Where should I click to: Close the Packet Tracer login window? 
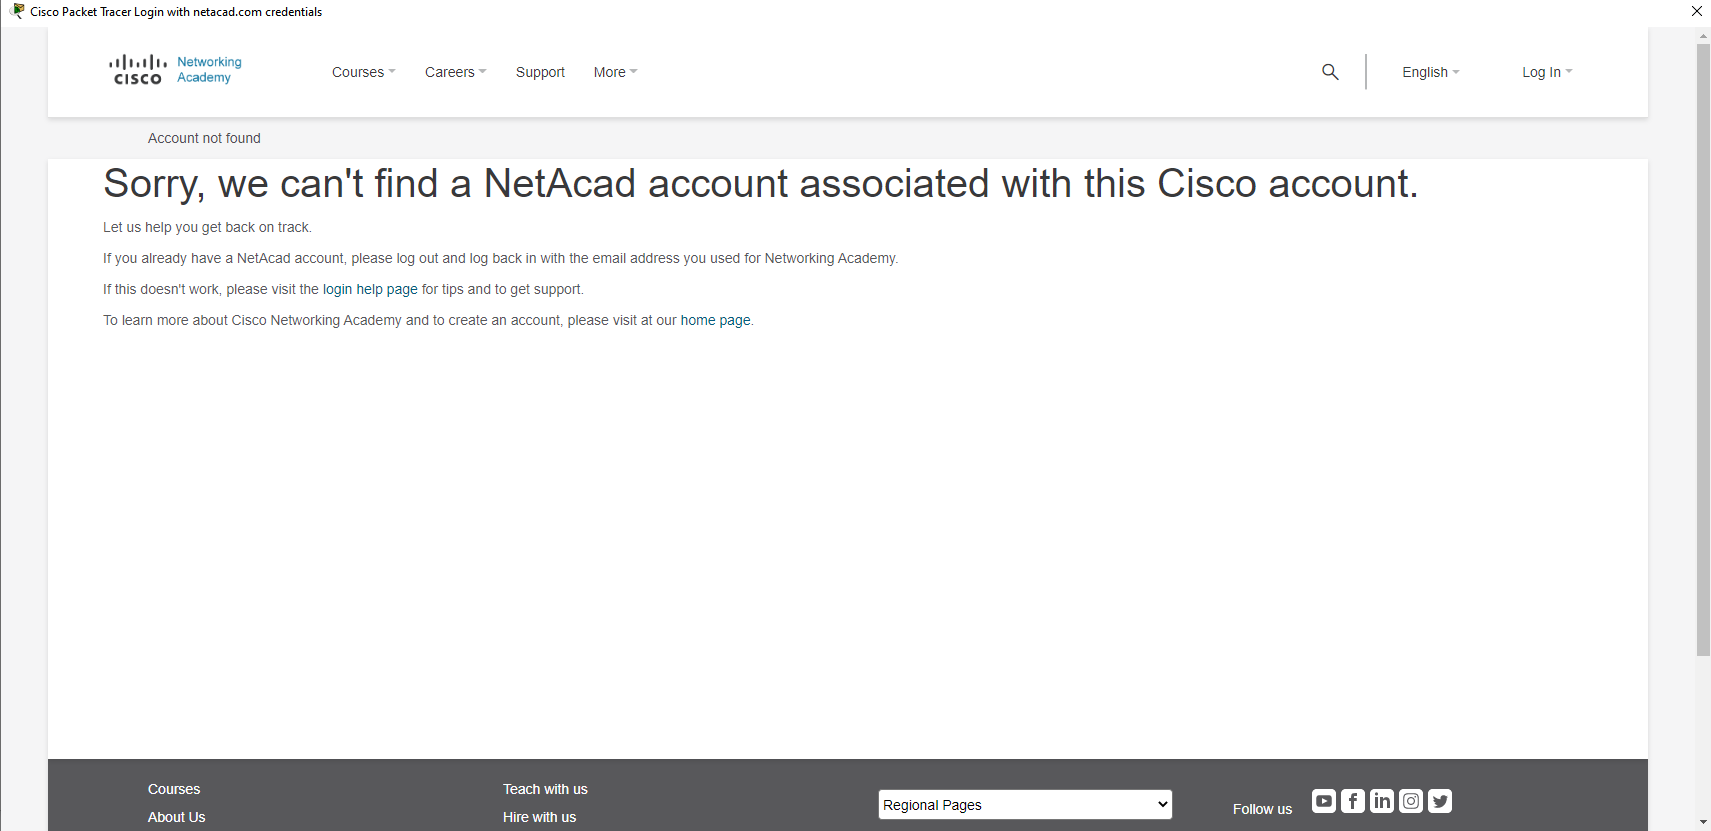(x=1697, y=11)
